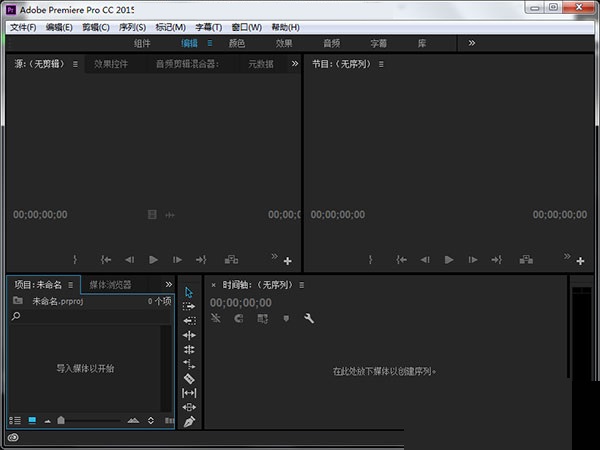The width and height of the screenshot is (600, 450).
Task: Switch to the 颜色 workspace
Action: (237, 43)
